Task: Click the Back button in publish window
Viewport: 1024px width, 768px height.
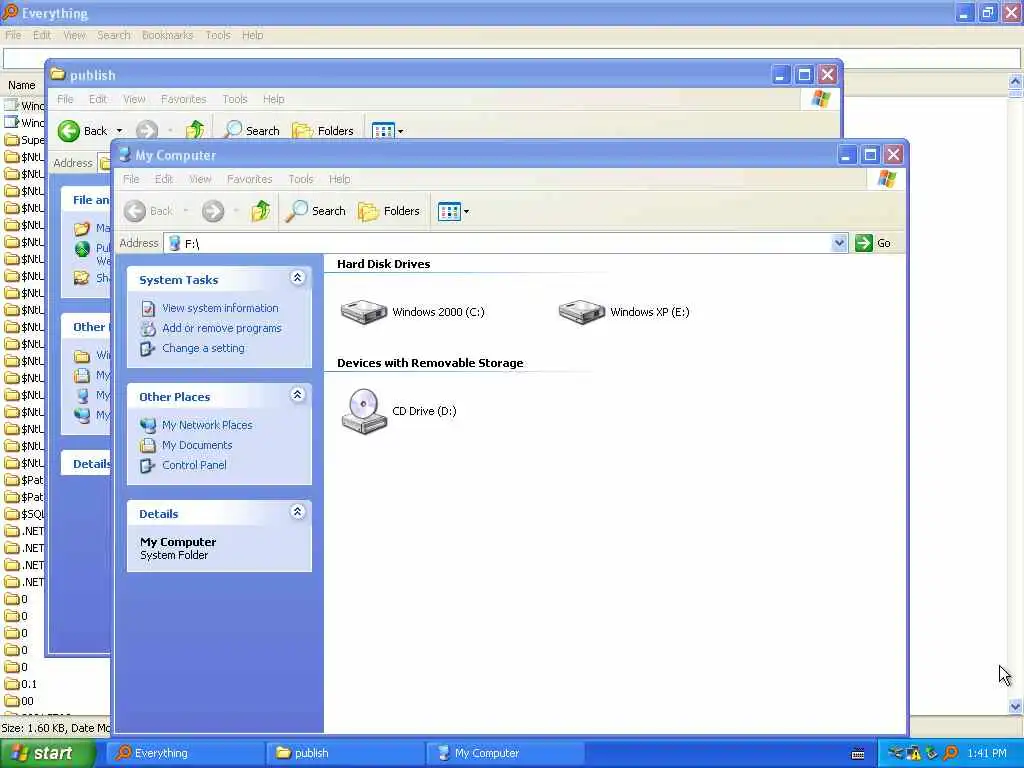Action: tap(82, 131)
